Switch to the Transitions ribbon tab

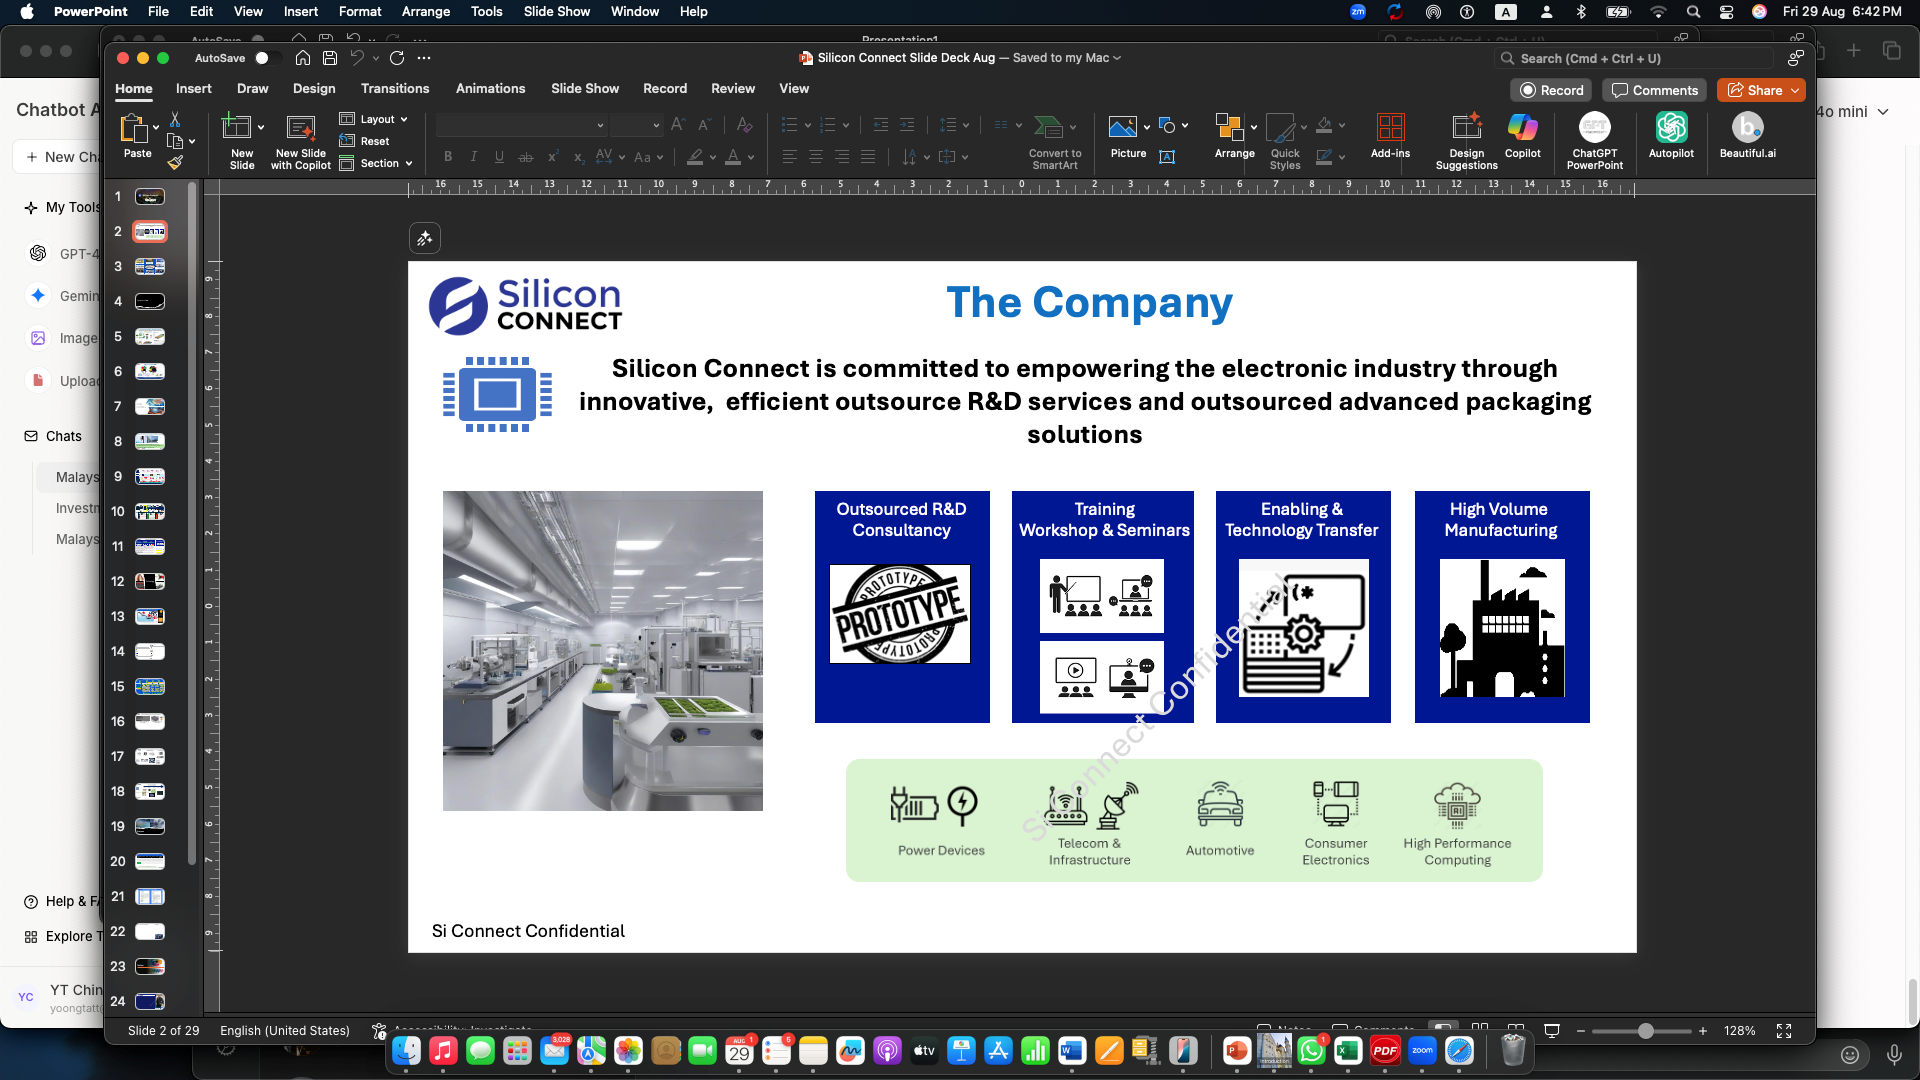395,88
